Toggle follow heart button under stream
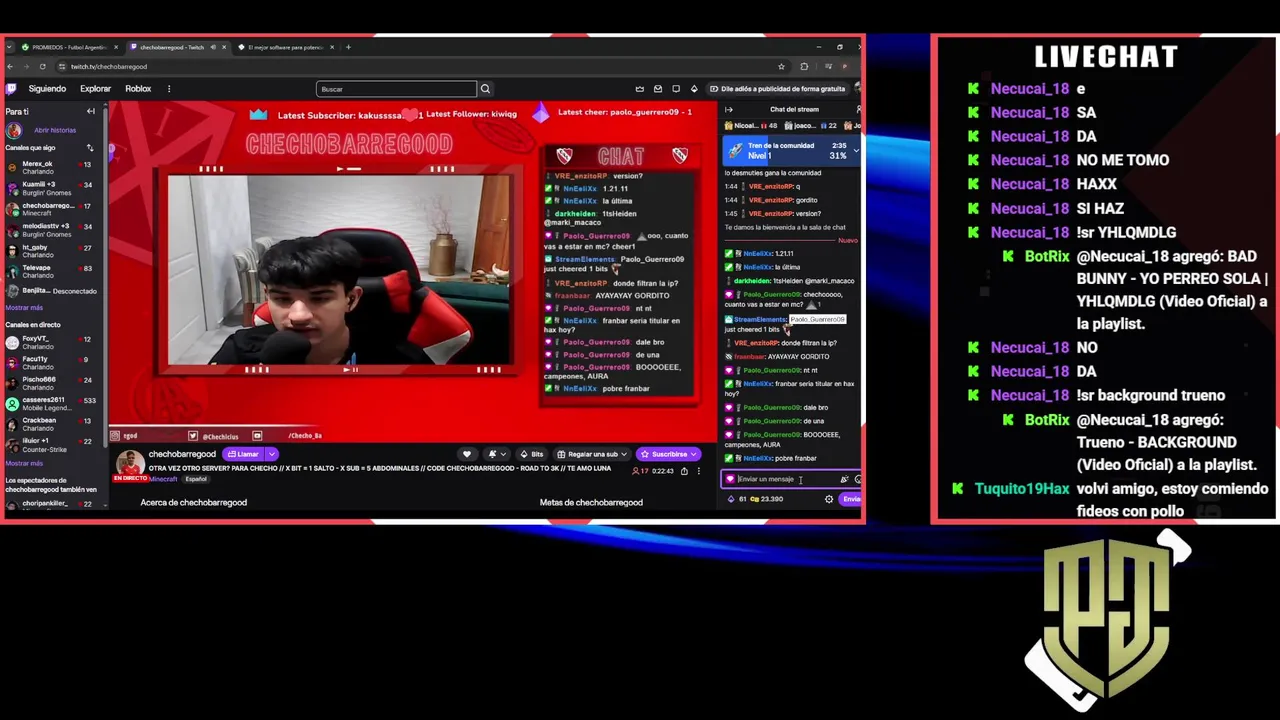This screenshot has height=720, width=1280. [x=466, y=454]
